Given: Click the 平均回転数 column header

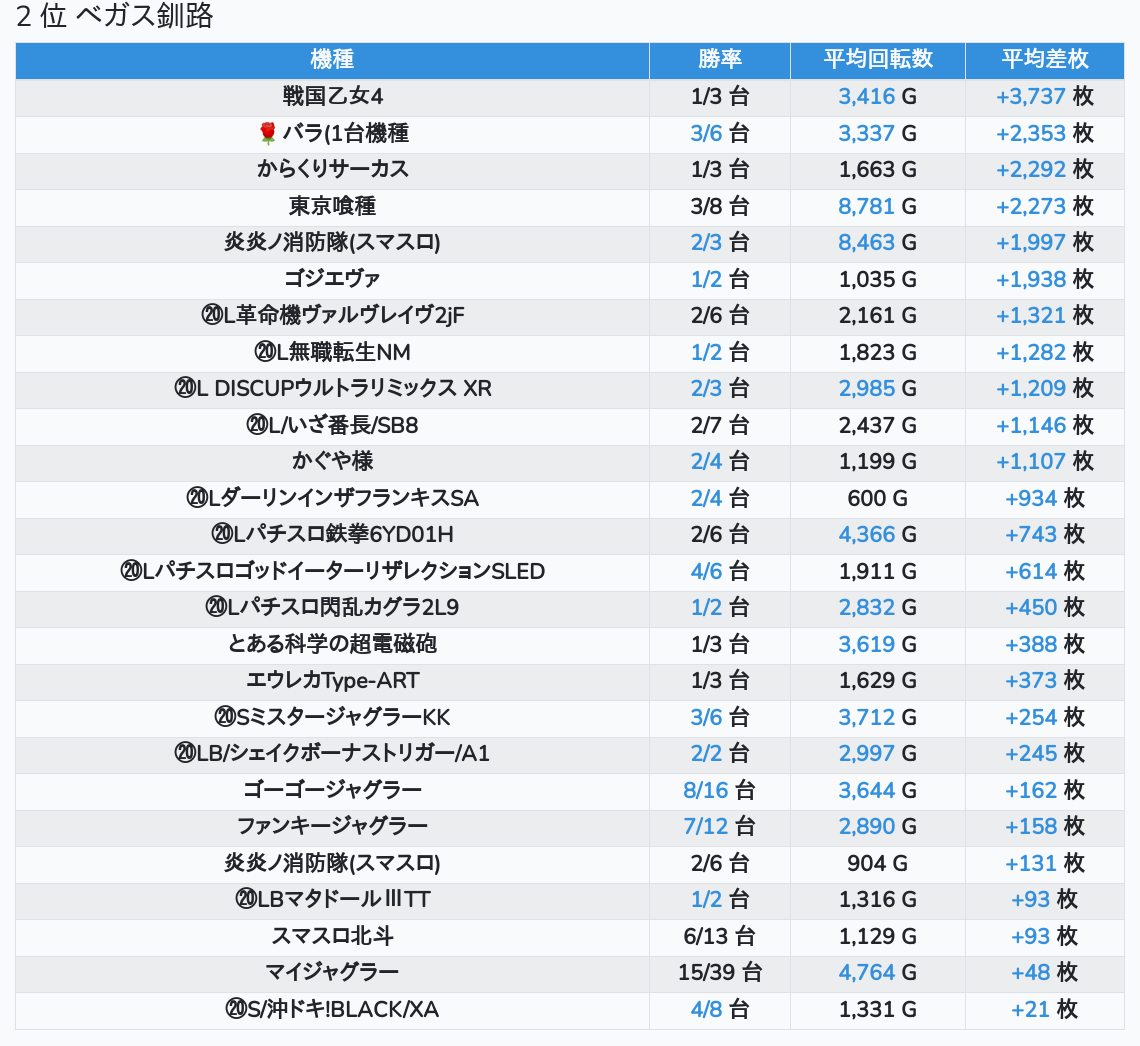Looking at the screenshot, I should coord(877,60).
